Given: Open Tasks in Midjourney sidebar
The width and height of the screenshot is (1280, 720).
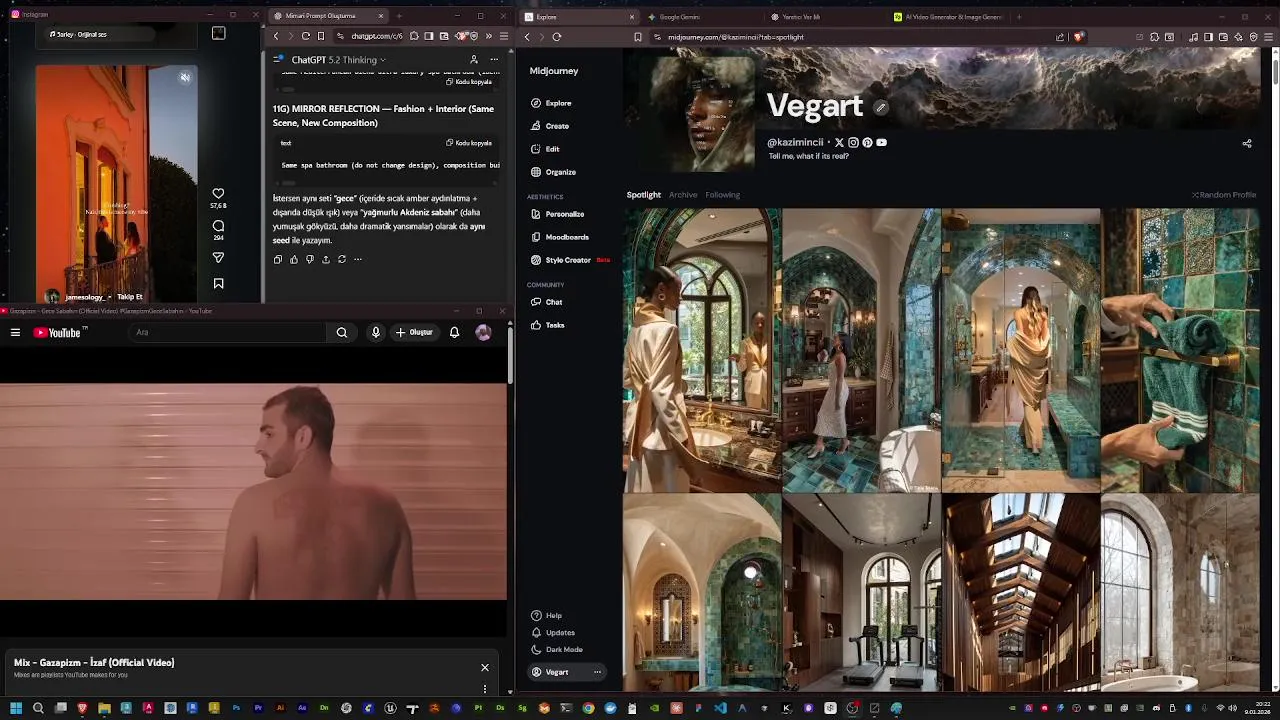Looking at the screenshot, I should tap(547, 325).
